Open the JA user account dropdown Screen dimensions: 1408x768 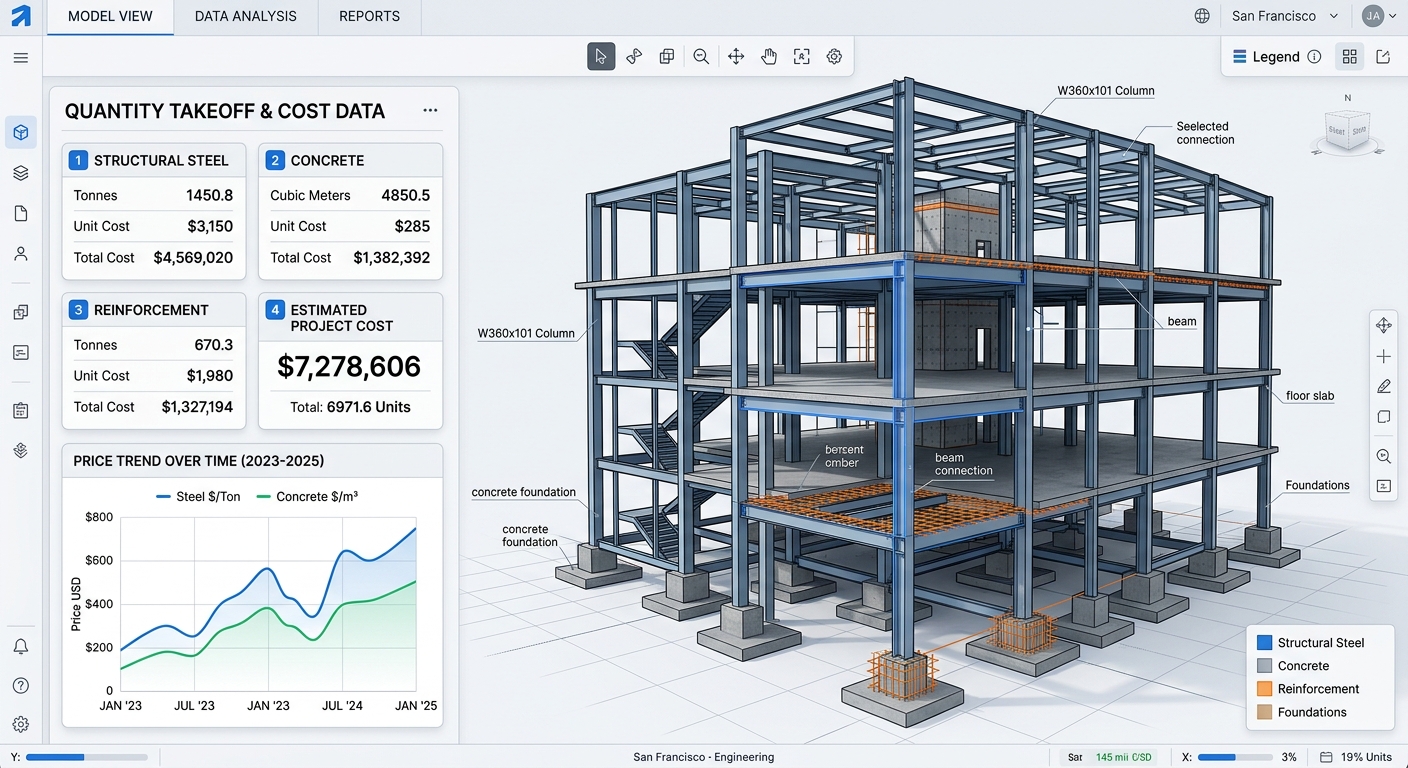point(1379,16)
